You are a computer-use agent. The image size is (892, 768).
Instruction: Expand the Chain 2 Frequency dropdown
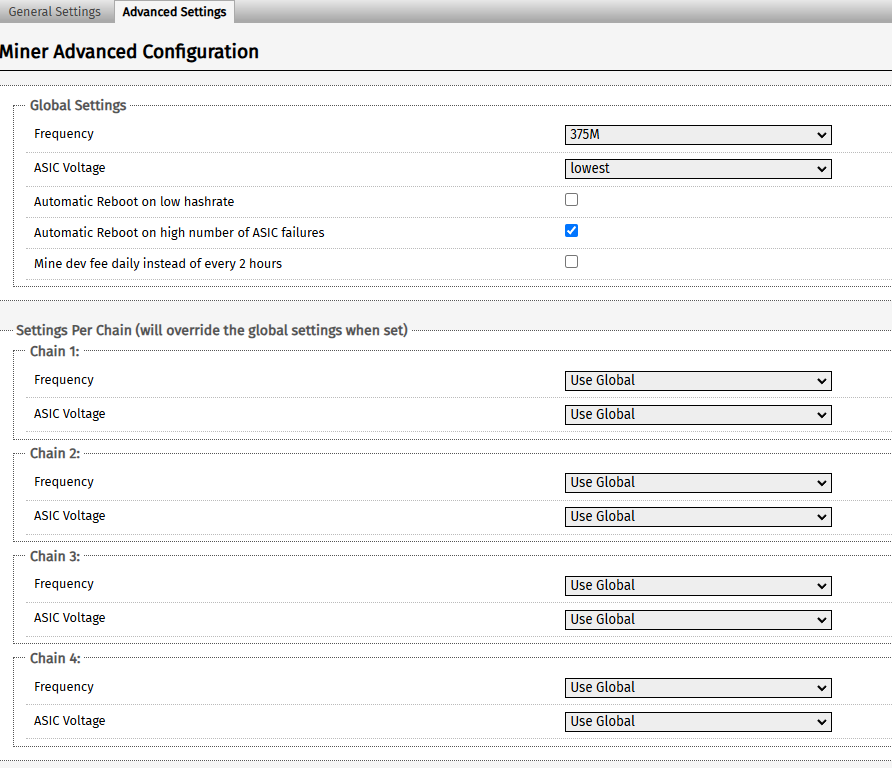[x=698, y=483]
